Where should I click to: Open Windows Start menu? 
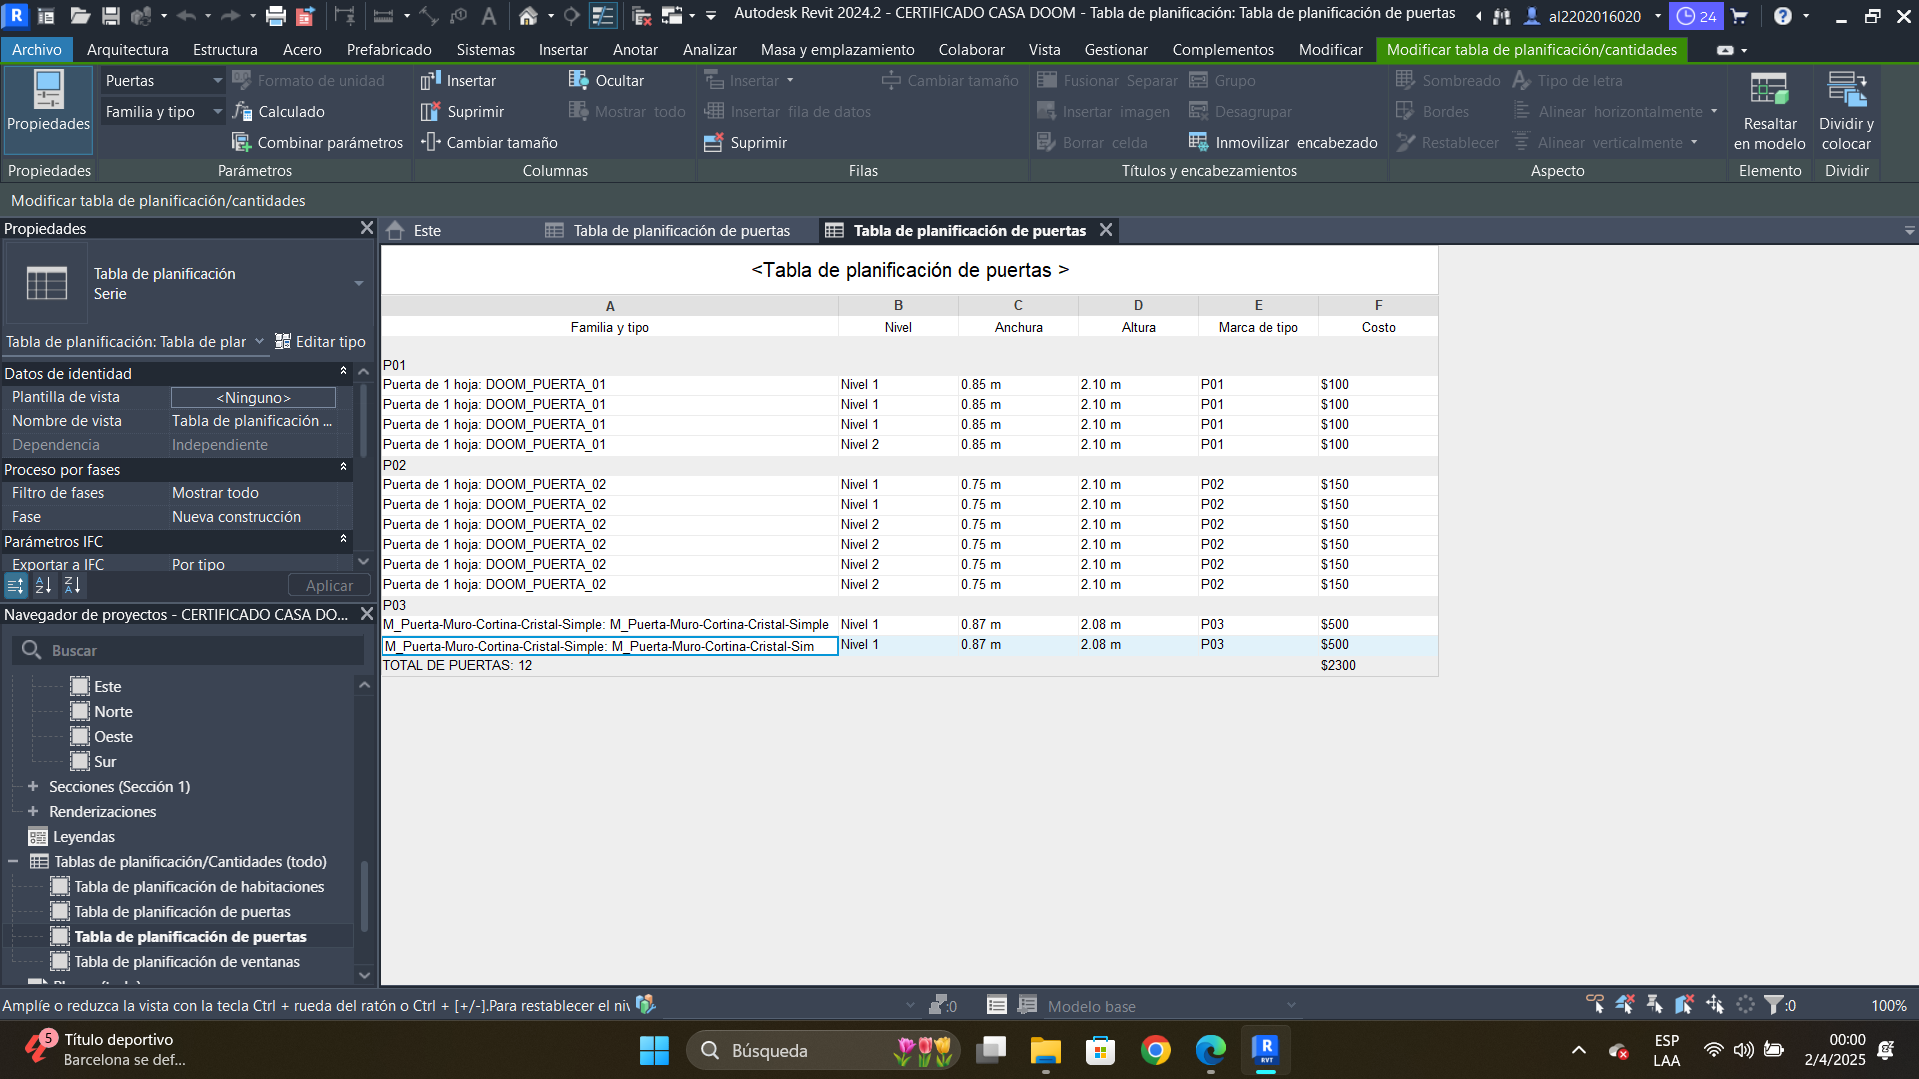[654, 1050]
